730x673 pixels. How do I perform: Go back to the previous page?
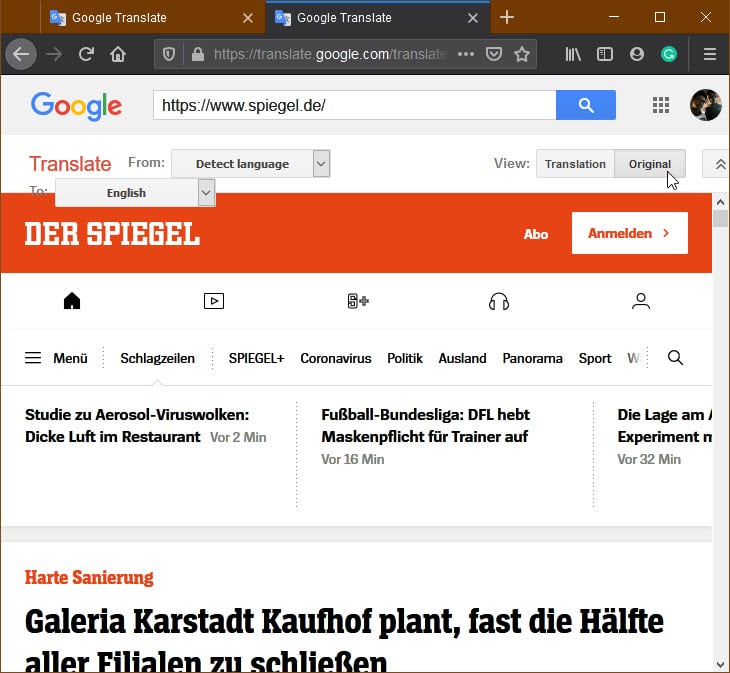tap(21, 54)
